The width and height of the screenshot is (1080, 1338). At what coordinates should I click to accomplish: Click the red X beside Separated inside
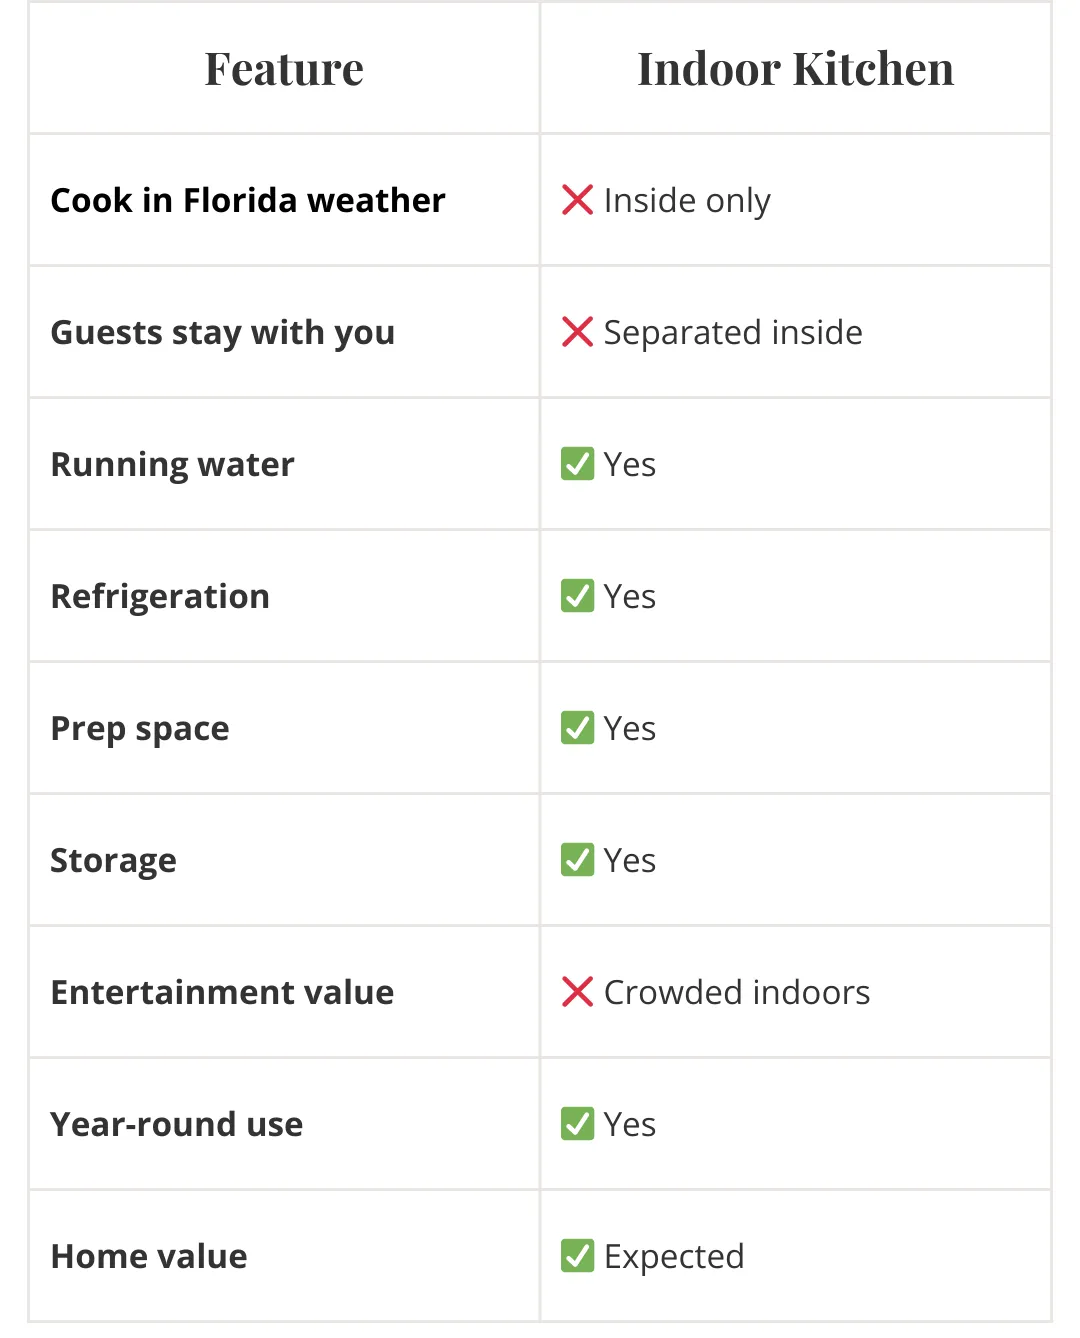577,332
